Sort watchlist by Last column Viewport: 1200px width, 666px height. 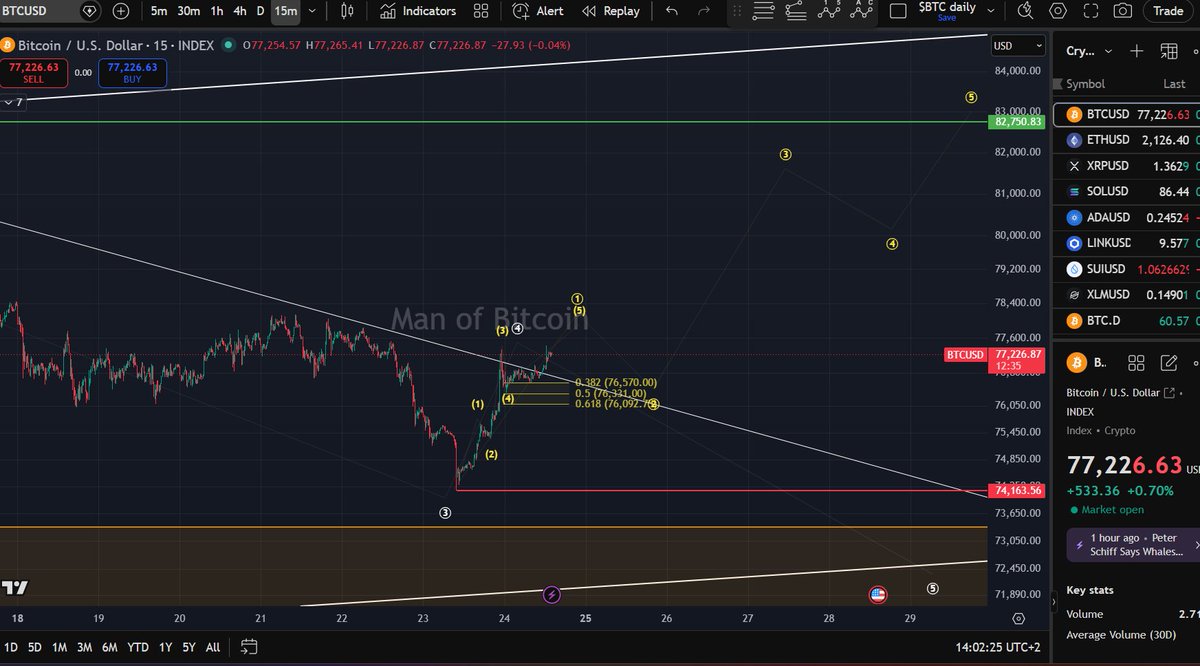tap(1174, 85)
